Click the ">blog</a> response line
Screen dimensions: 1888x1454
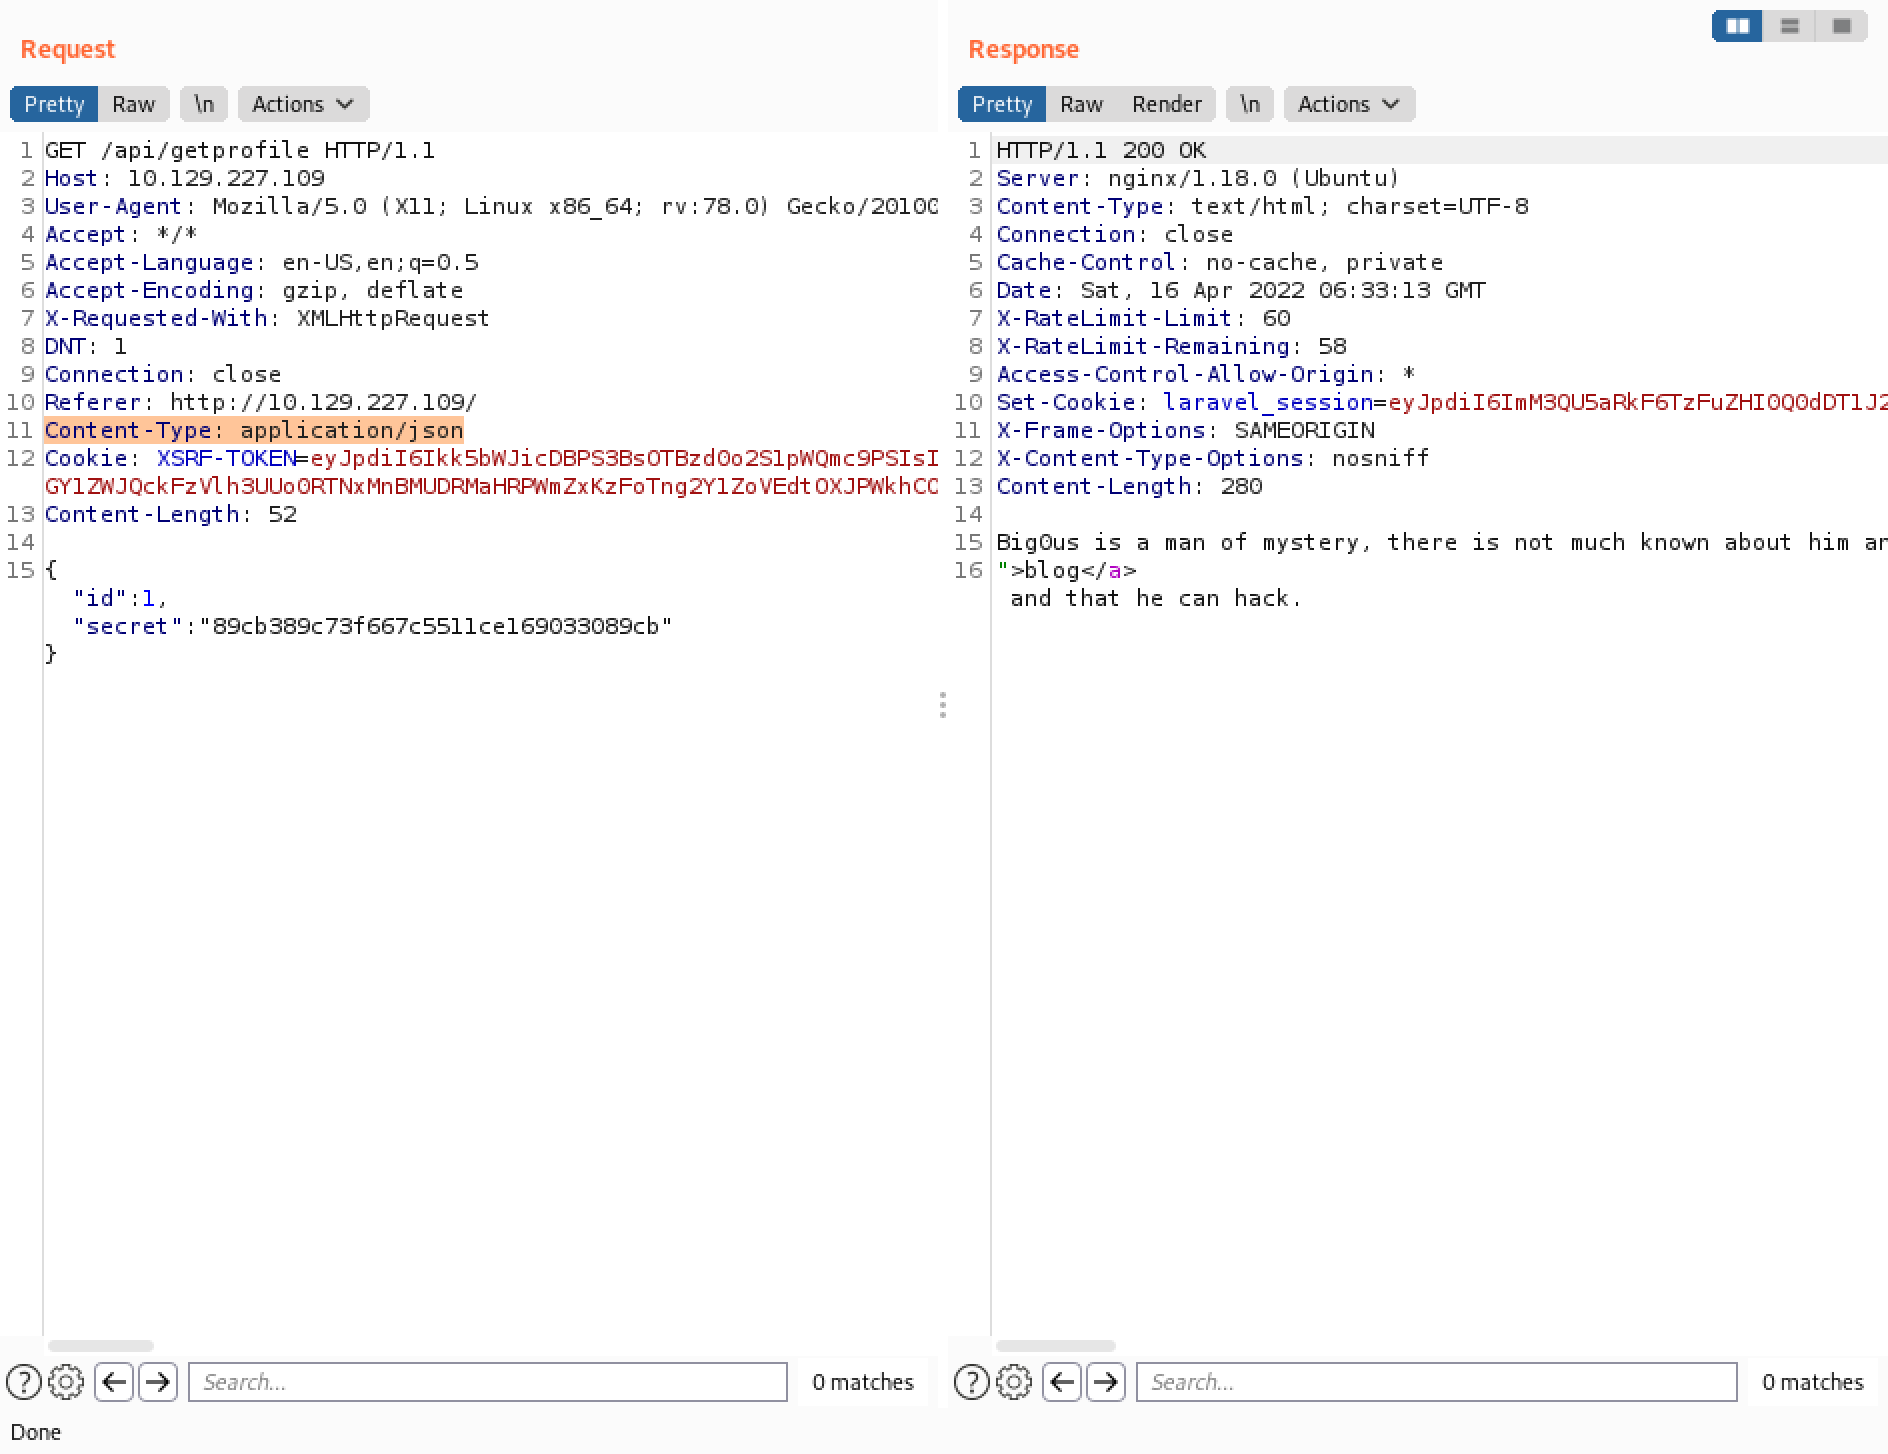(1066, 570)
